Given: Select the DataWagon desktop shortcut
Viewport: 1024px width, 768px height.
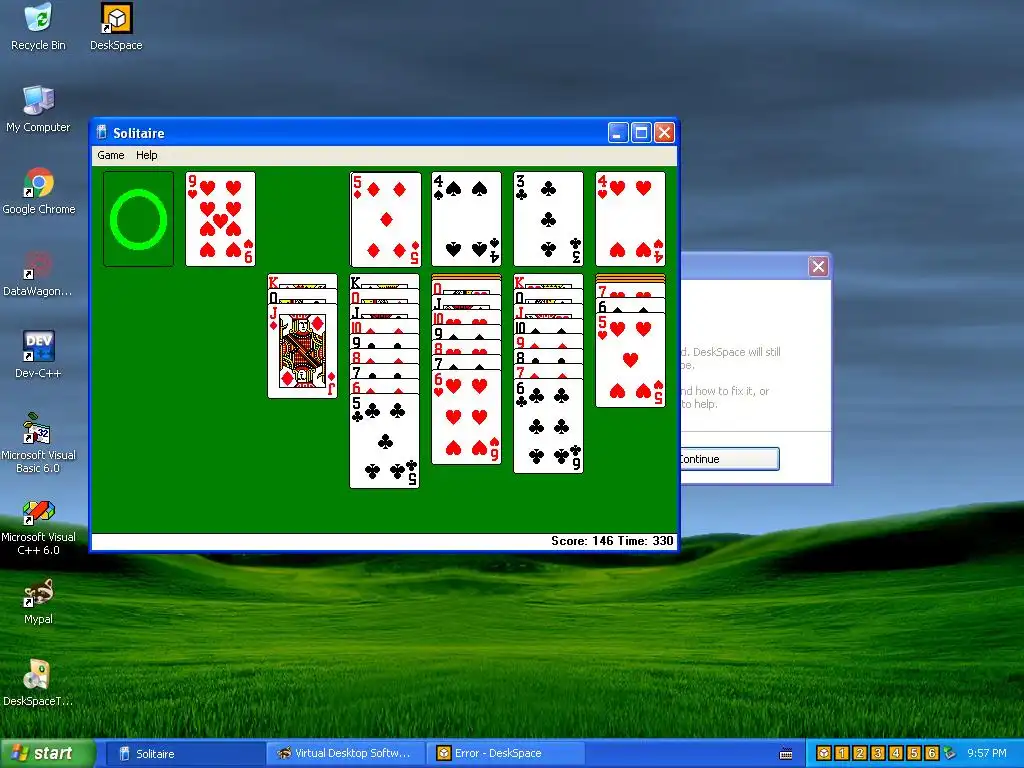Looking at the screenshot, I should [38, 274].
